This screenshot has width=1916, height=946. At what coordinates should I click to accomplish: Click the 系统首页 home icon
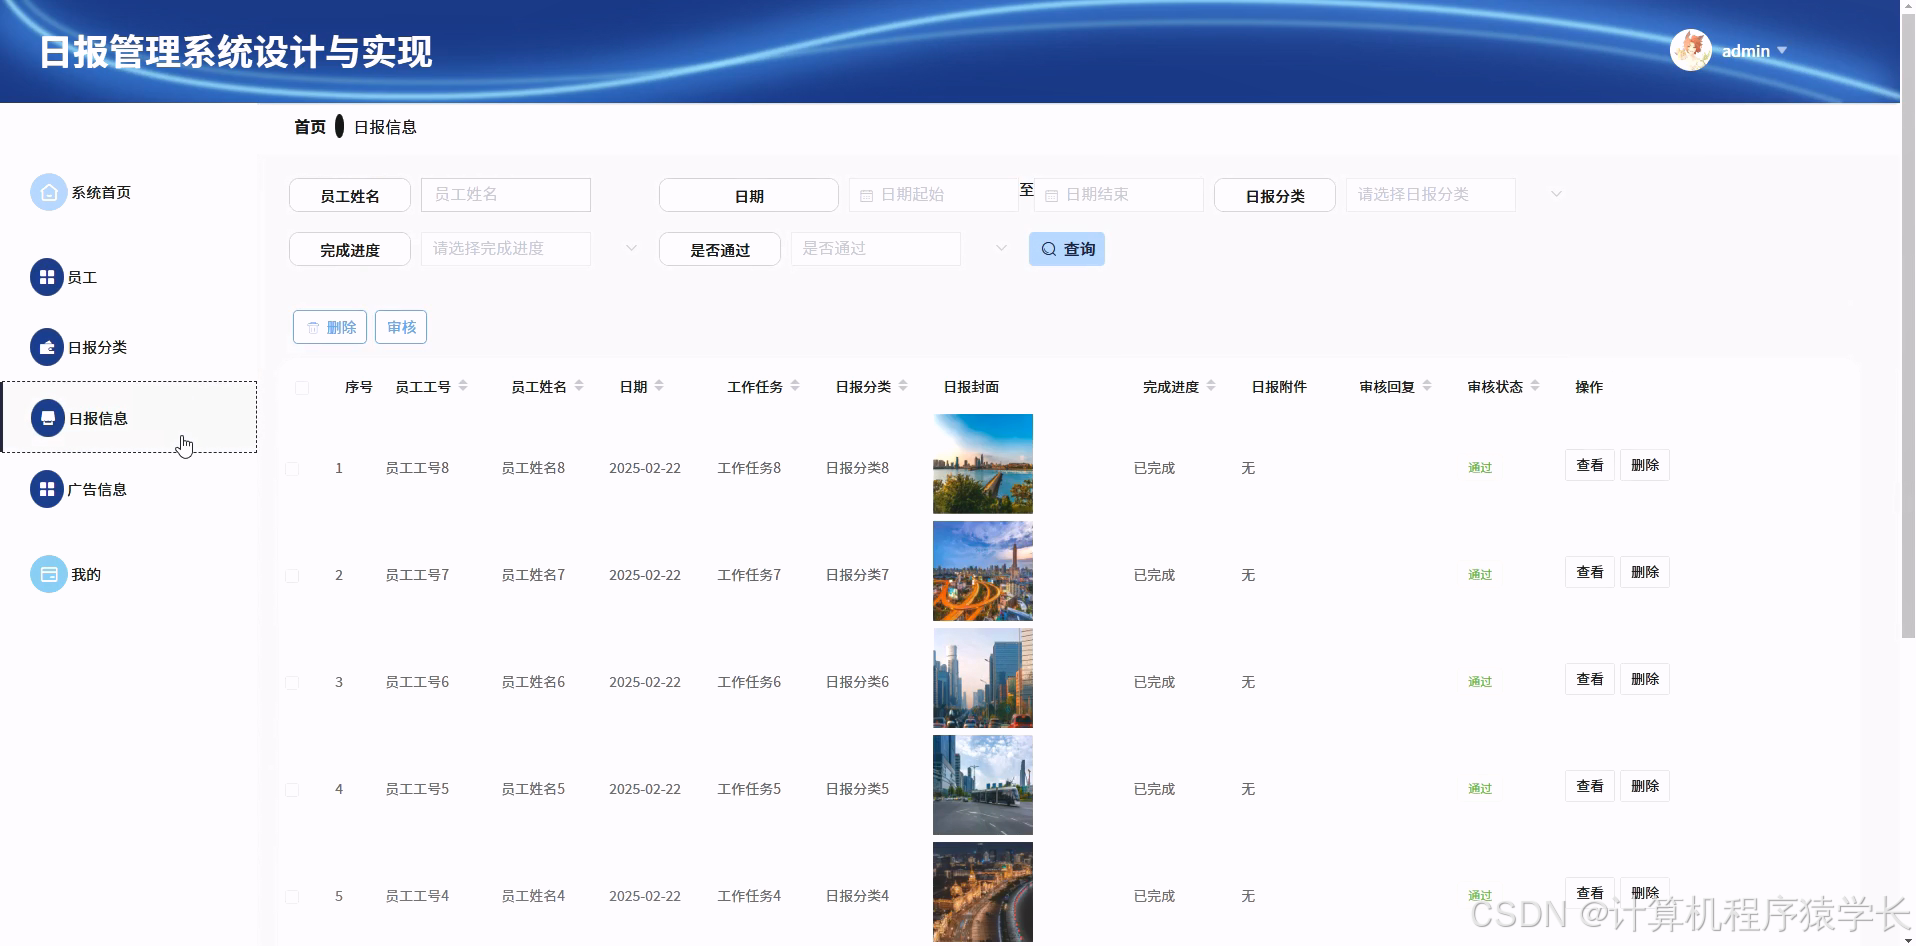coord(48,193)
